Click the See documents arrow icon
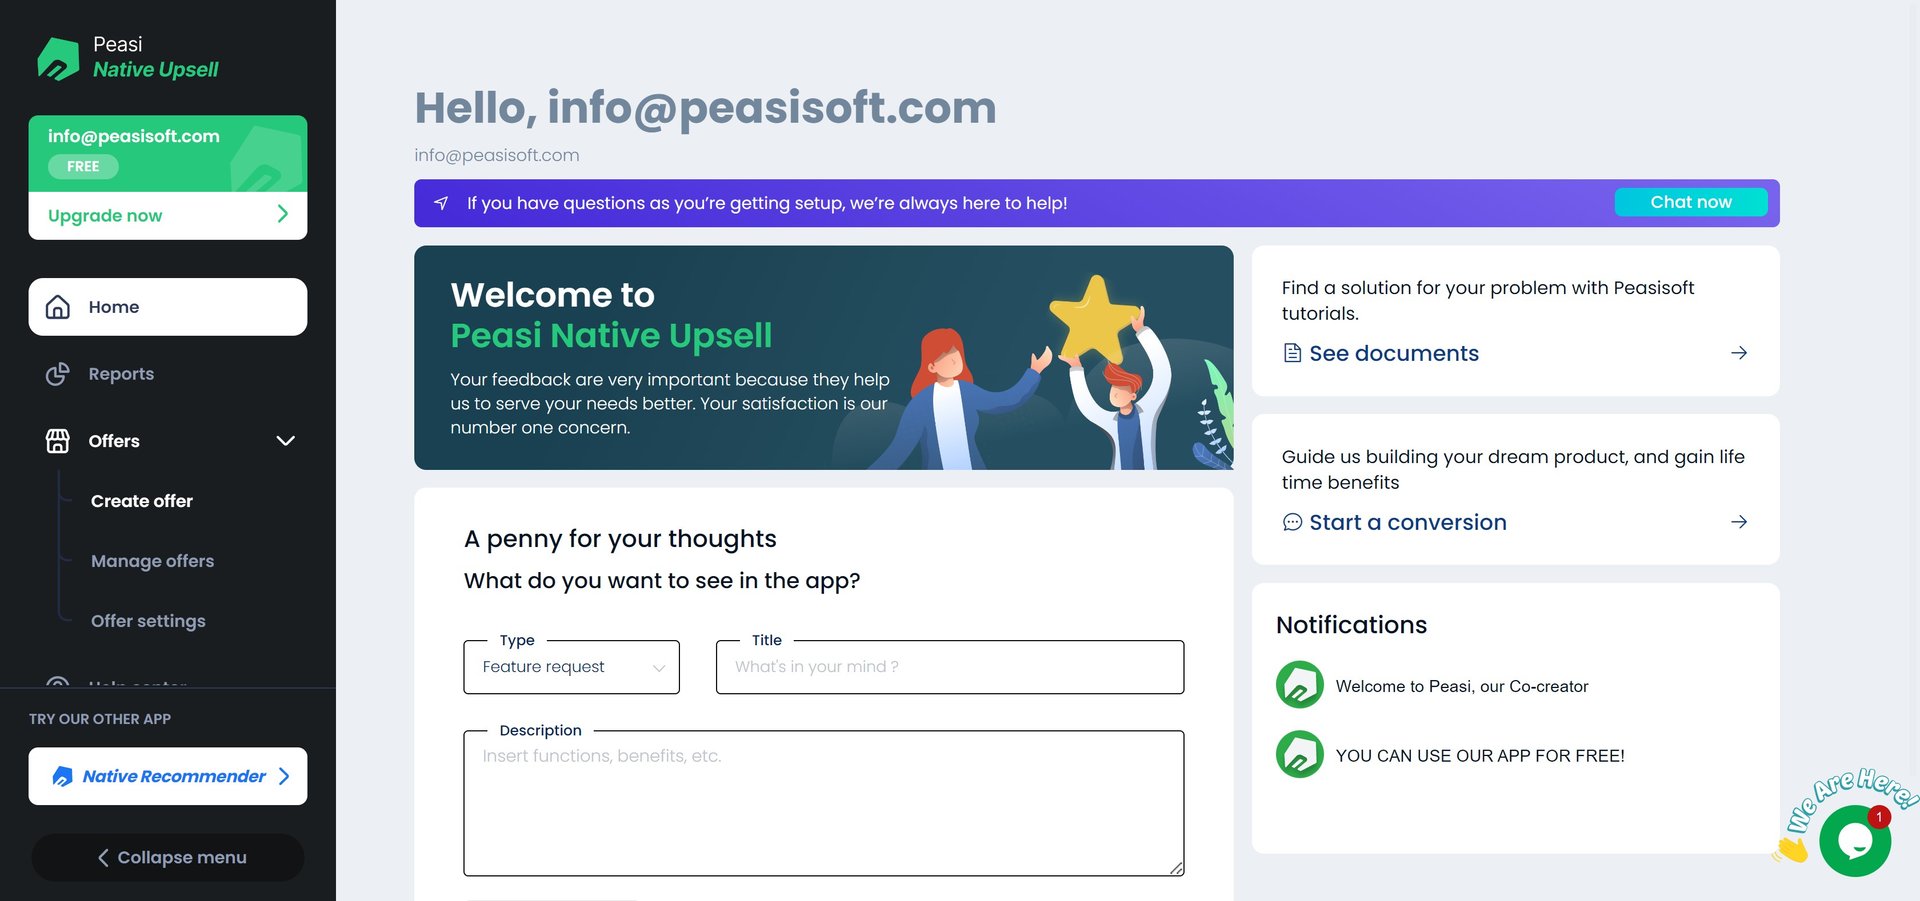 pos(1739,353)
